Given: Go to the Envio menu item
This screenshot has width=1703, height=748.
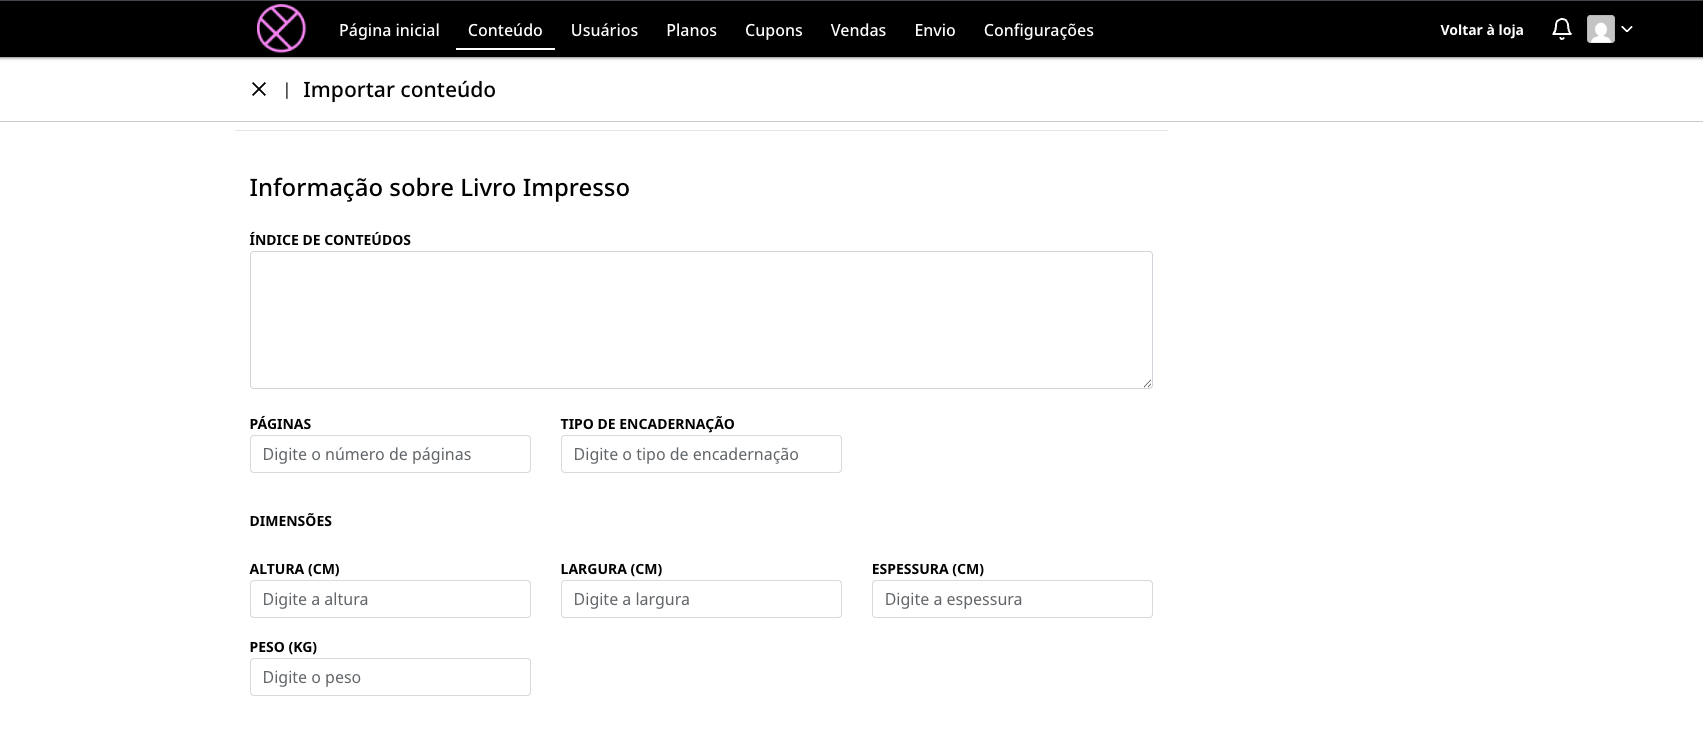Looking at the screenshot, I should (935, 30).
